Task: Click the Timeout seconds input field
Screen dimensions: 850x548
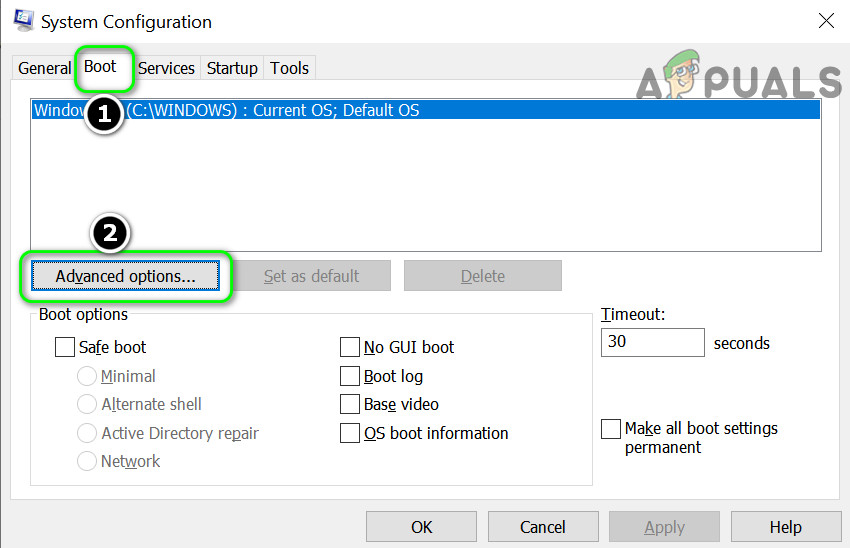Action: [652, 342]
